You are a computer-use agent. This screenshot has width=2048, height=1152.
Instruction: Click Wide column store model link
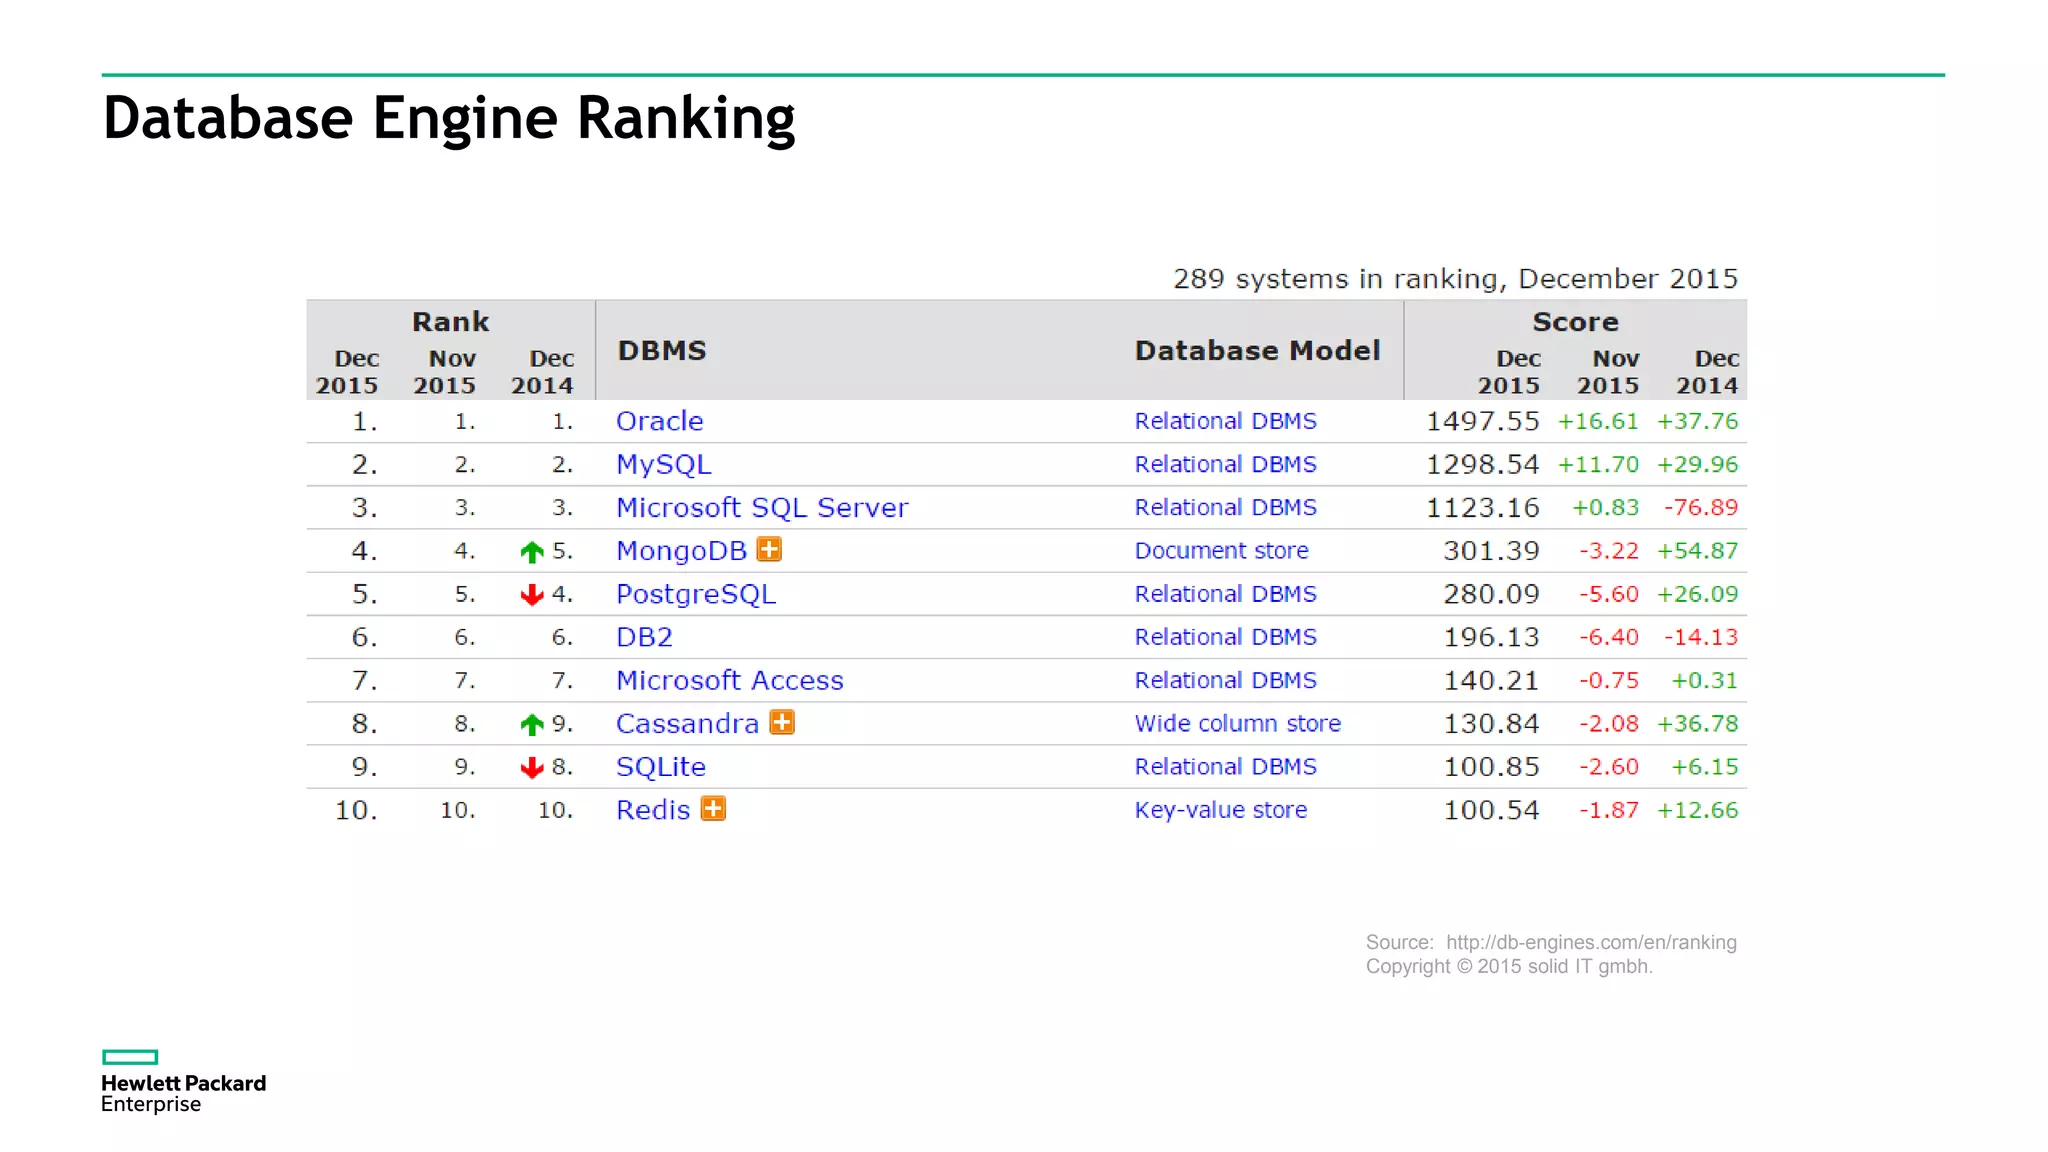1237,723
